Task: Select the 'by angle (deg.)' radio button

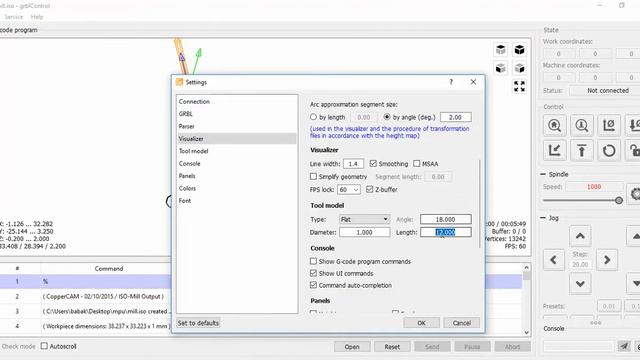Action: [x=387, y=117]
